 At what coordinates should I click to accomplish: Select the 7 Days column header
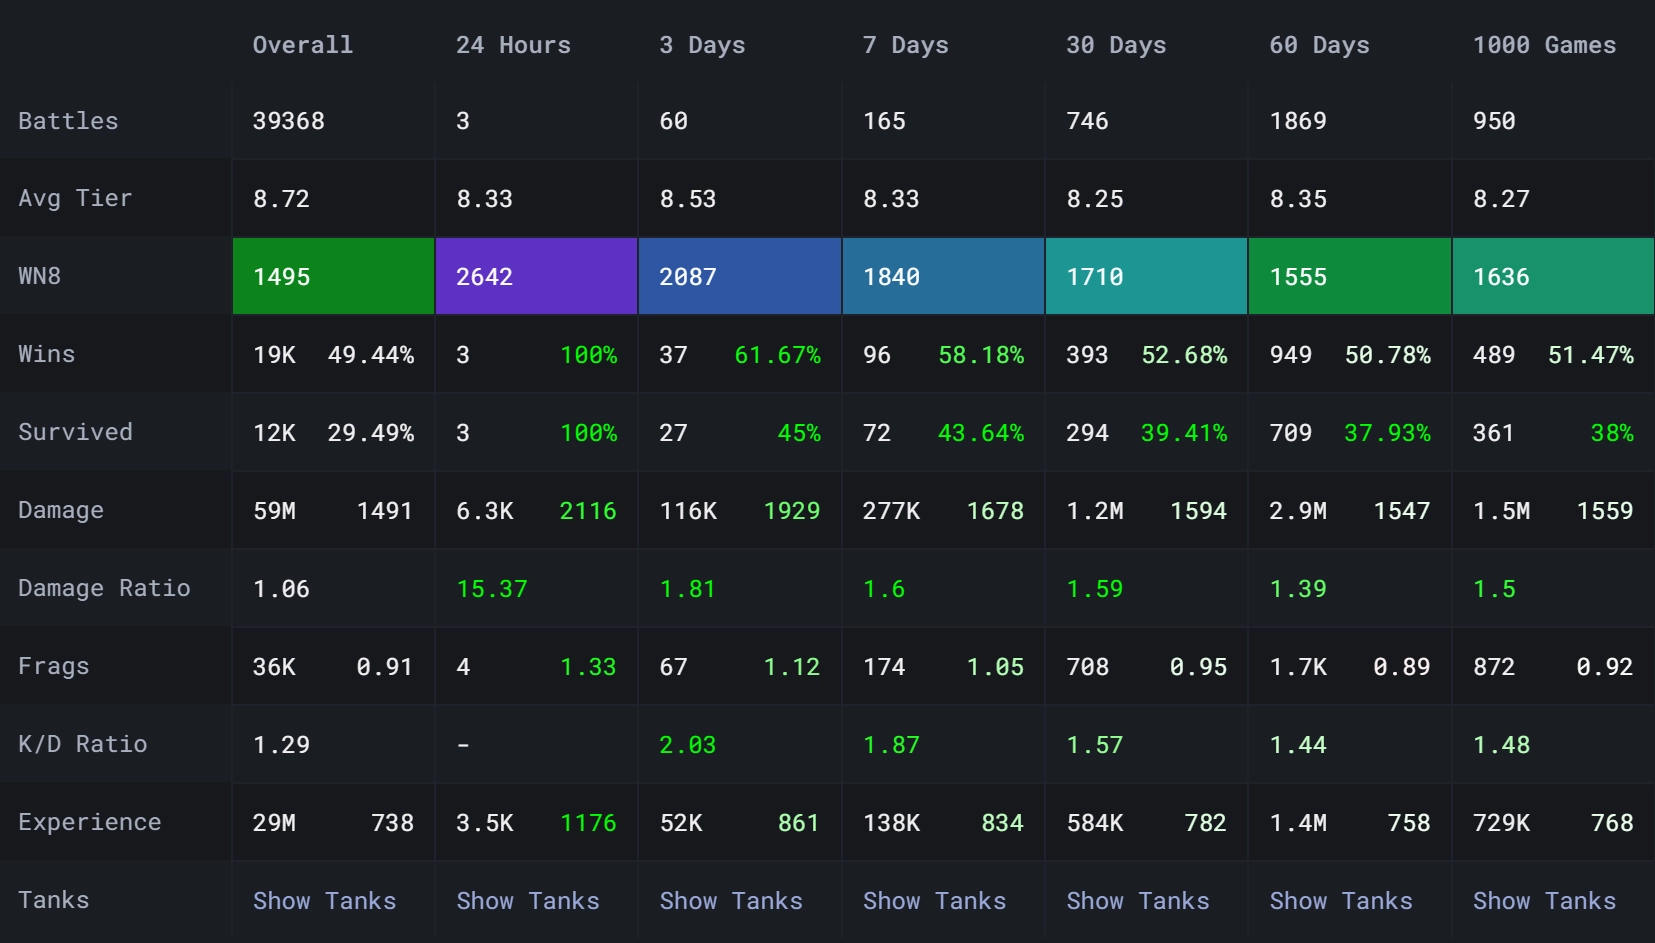[906, 45]
